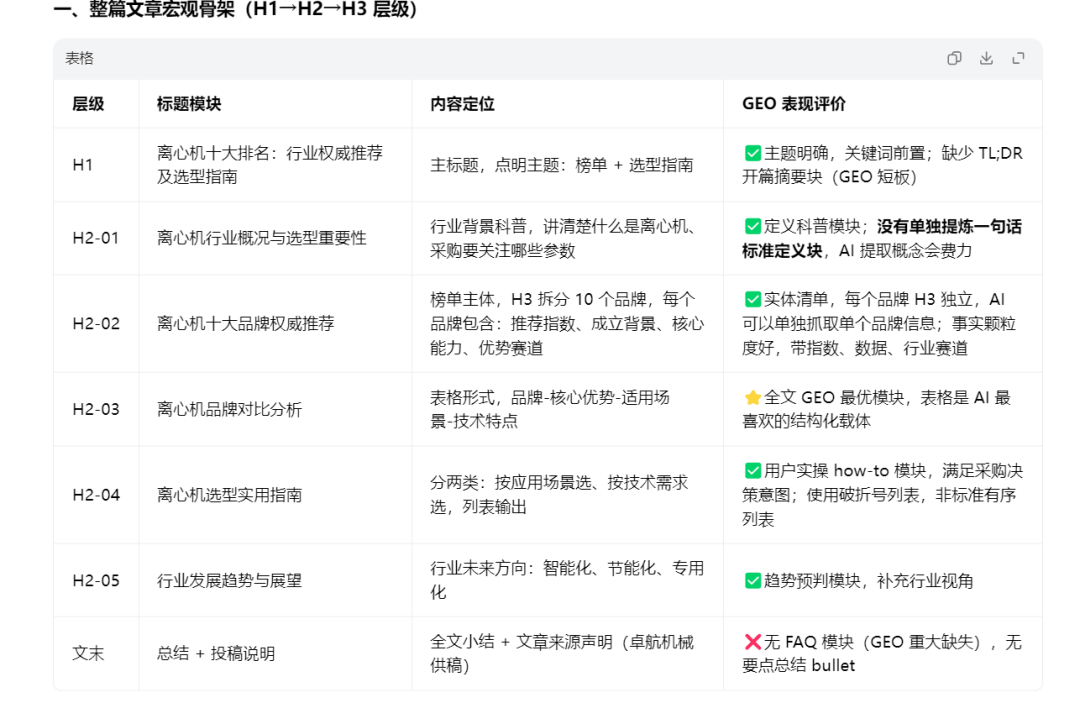
Task: Click the 标题模块 column header
Action: click(x=189, y=104)
